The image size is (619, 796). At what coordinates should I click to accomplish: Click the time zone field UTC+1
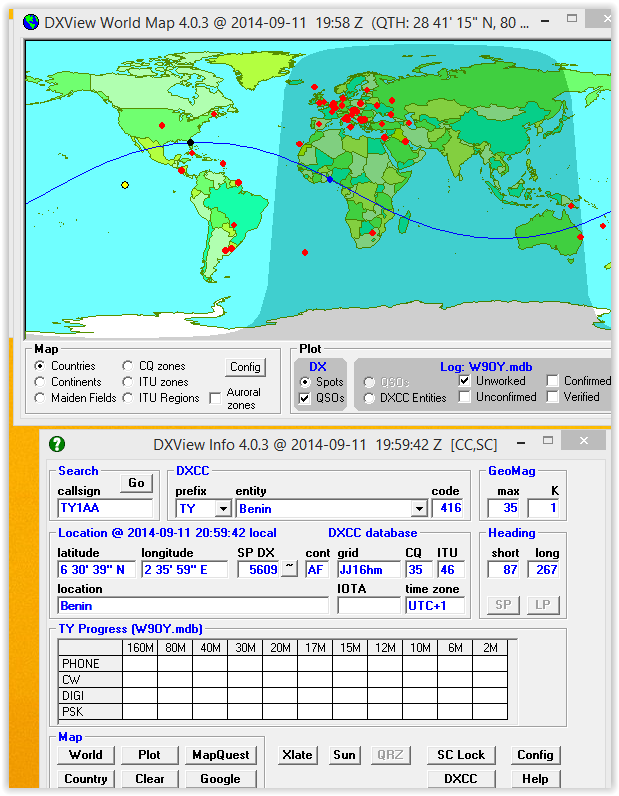pos(435,606)
